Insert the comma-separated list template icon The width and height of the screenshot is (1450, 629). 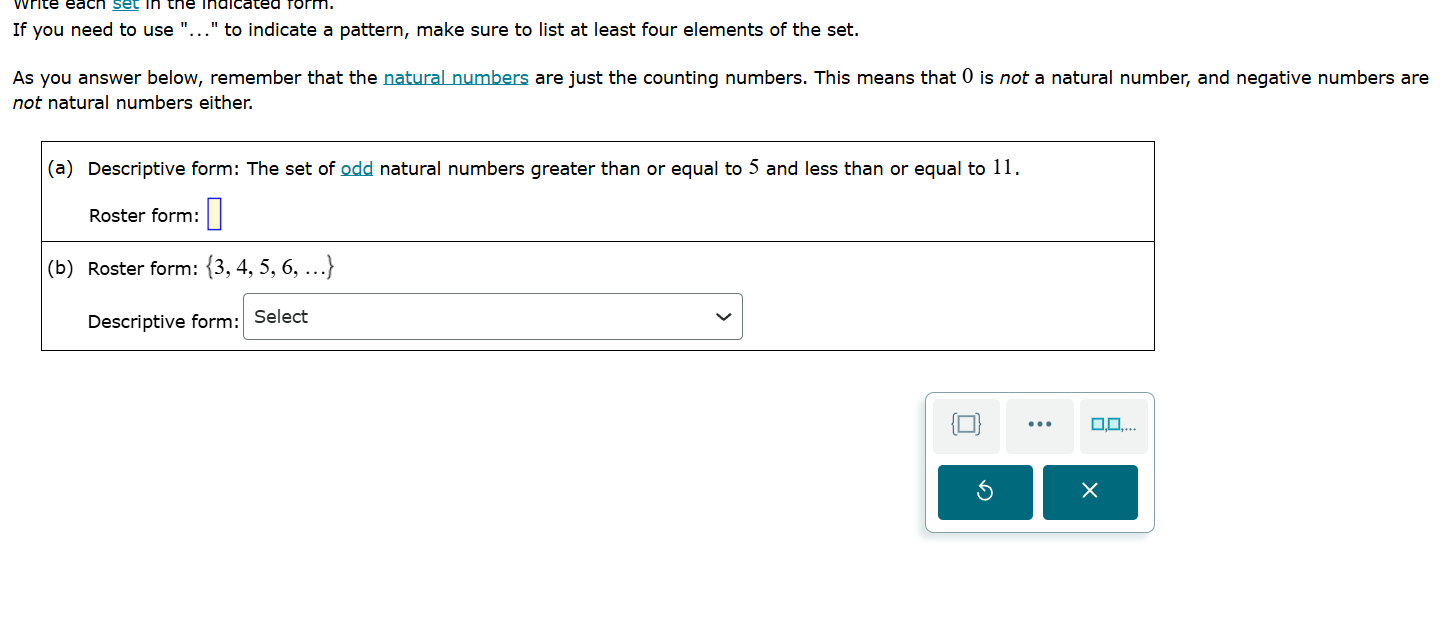click(x=1113, y=425)
